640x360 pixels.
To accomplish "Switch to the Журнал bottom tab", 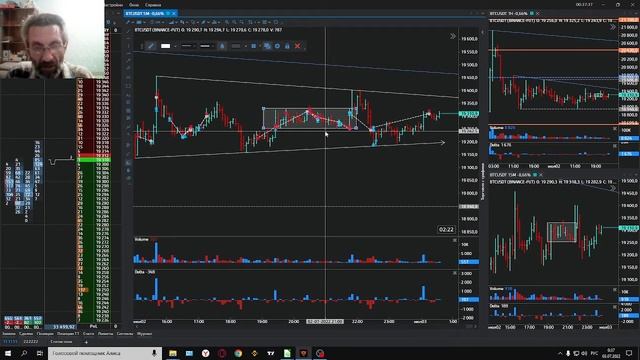I will click(144, 334).
